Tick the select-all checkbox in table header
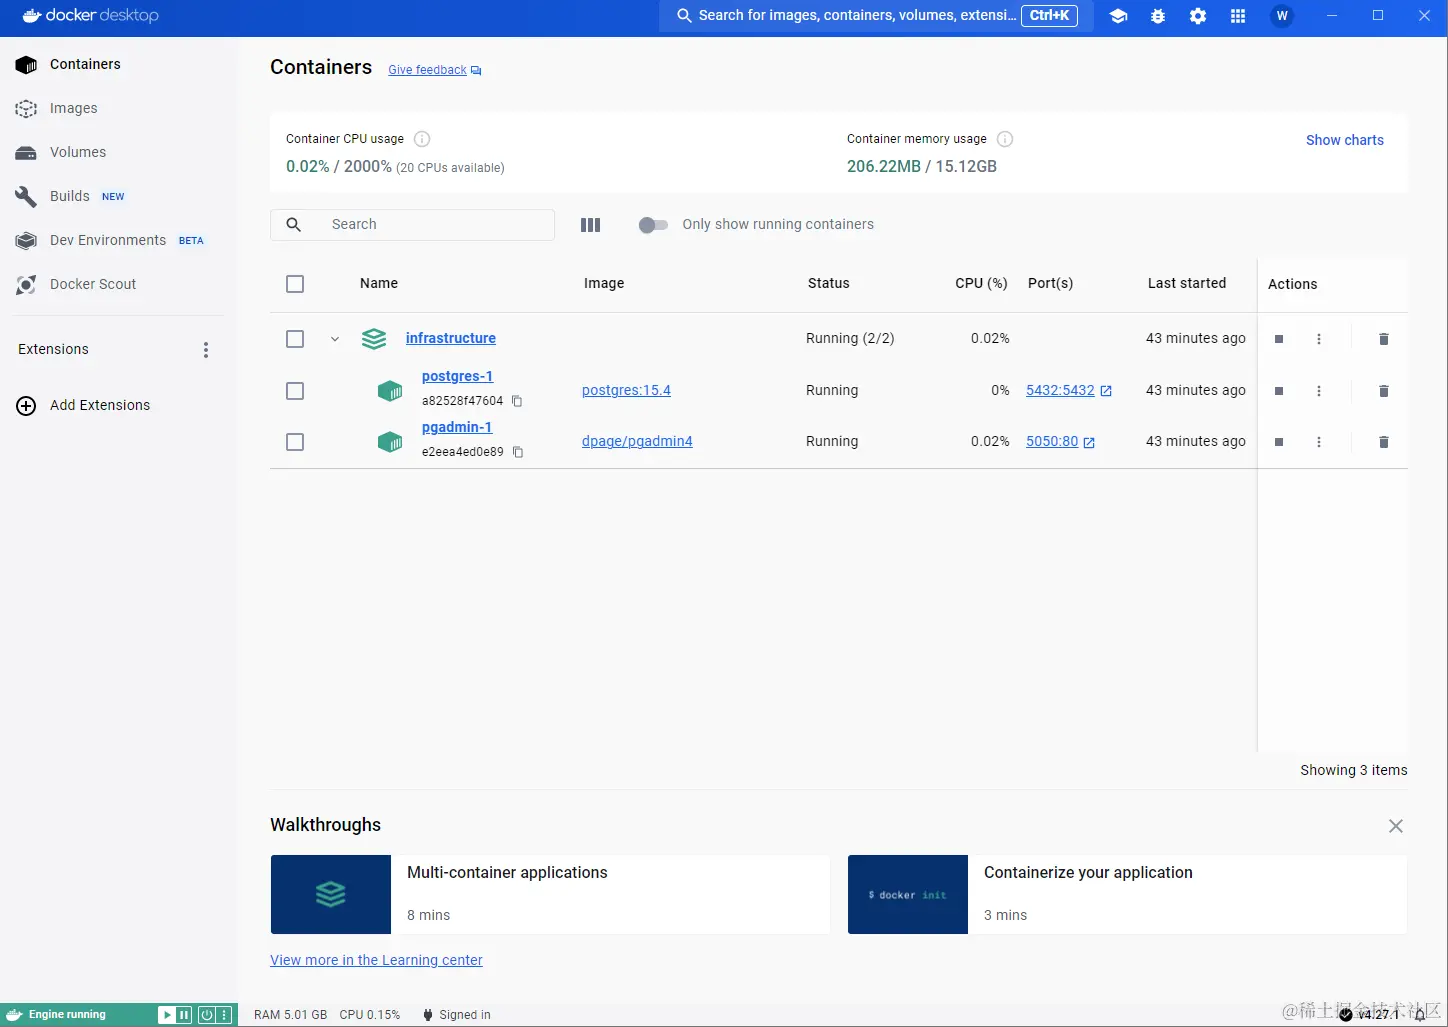The image size is (1448, 1027). tap(295, 284)
